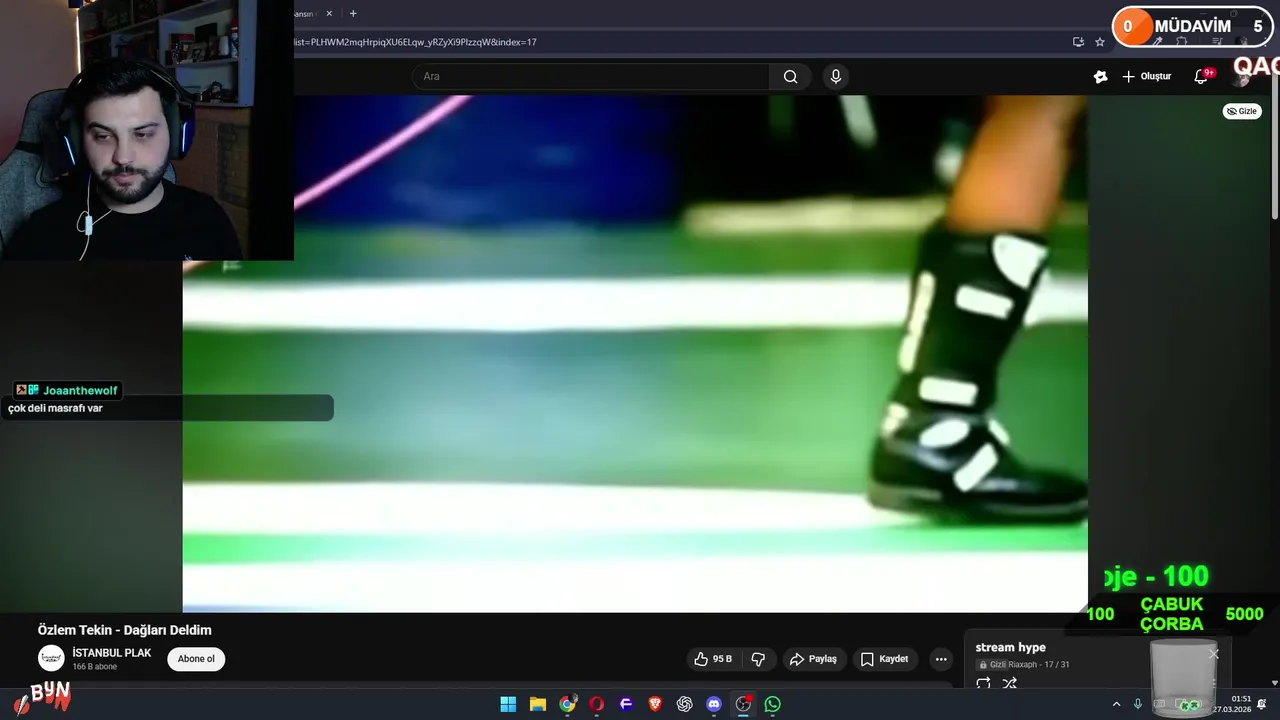Open the three-dot more actions menu
This screenshot has height=720, width=1280.
[941, 659]
